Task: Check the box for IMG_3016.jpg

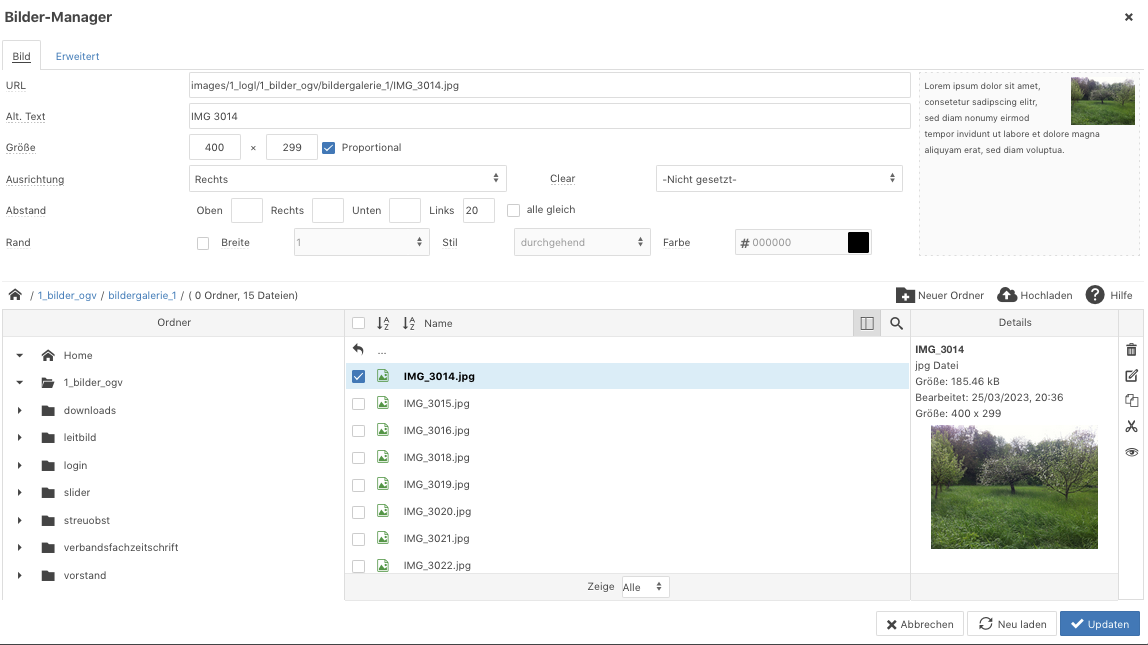Action: click(x=359, y=431)
